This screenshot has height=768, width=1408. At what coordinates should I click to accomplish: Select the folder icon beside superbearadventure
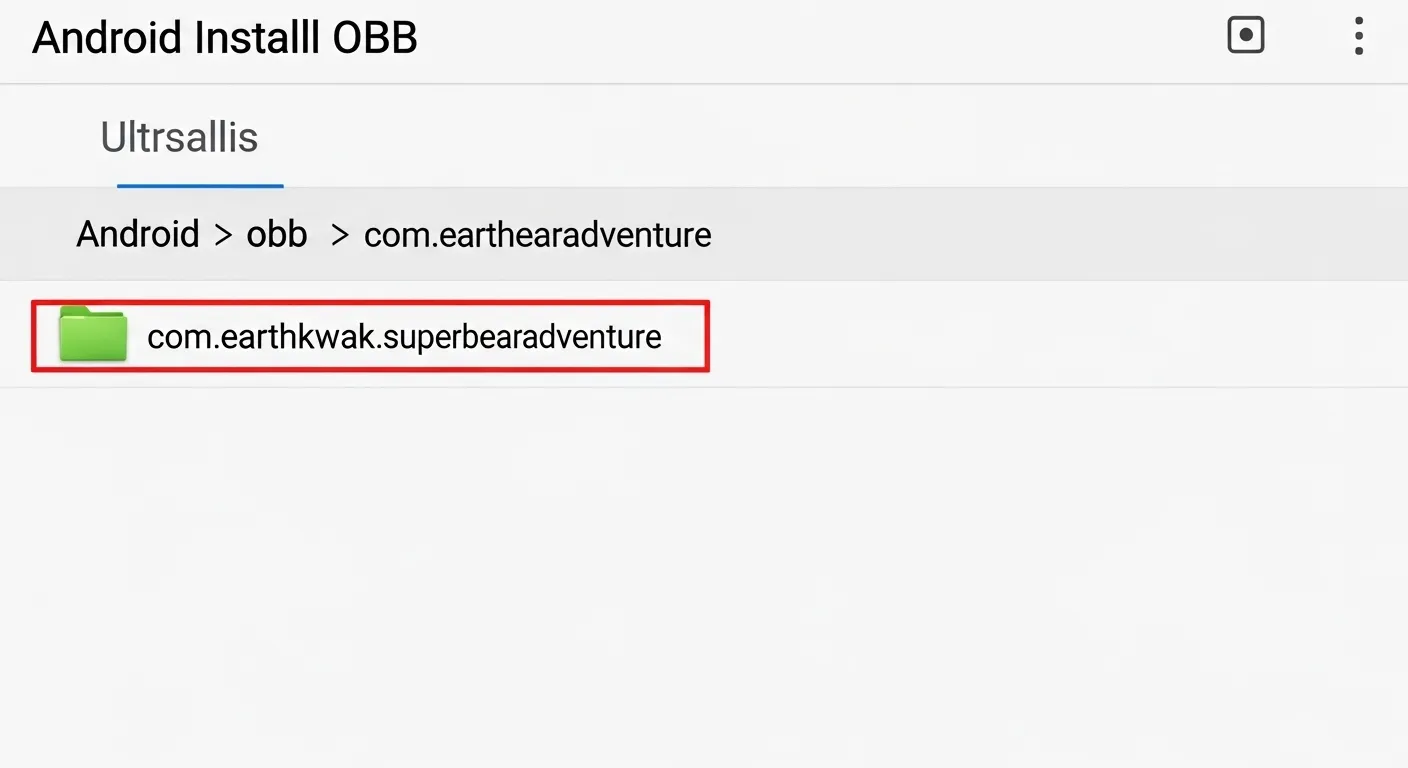tap(93, 336)
